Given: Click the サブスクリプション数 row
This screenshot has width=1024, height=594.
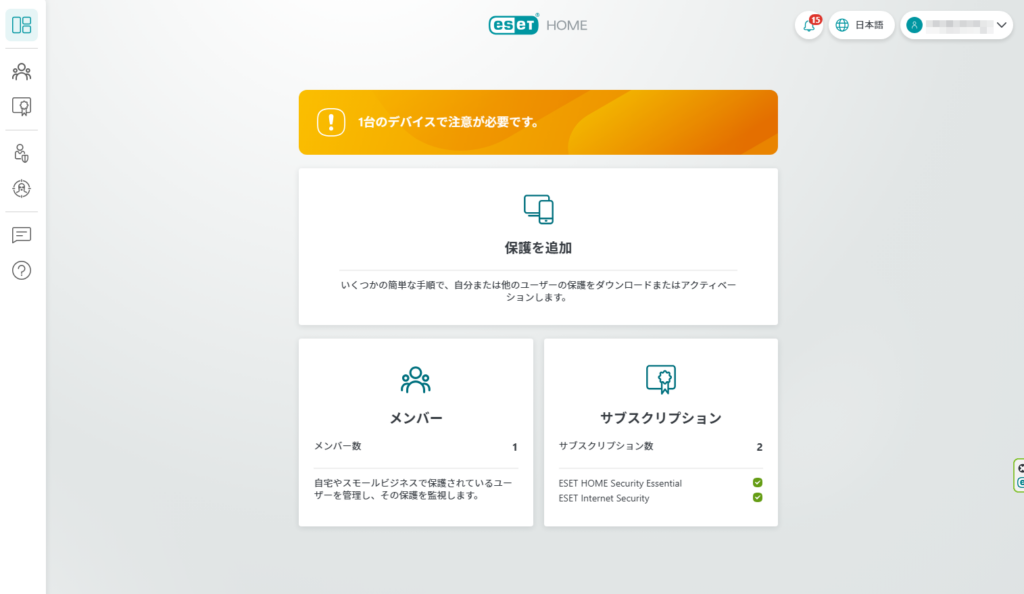Looking at the screenshot, I should (x=661, y=446).
